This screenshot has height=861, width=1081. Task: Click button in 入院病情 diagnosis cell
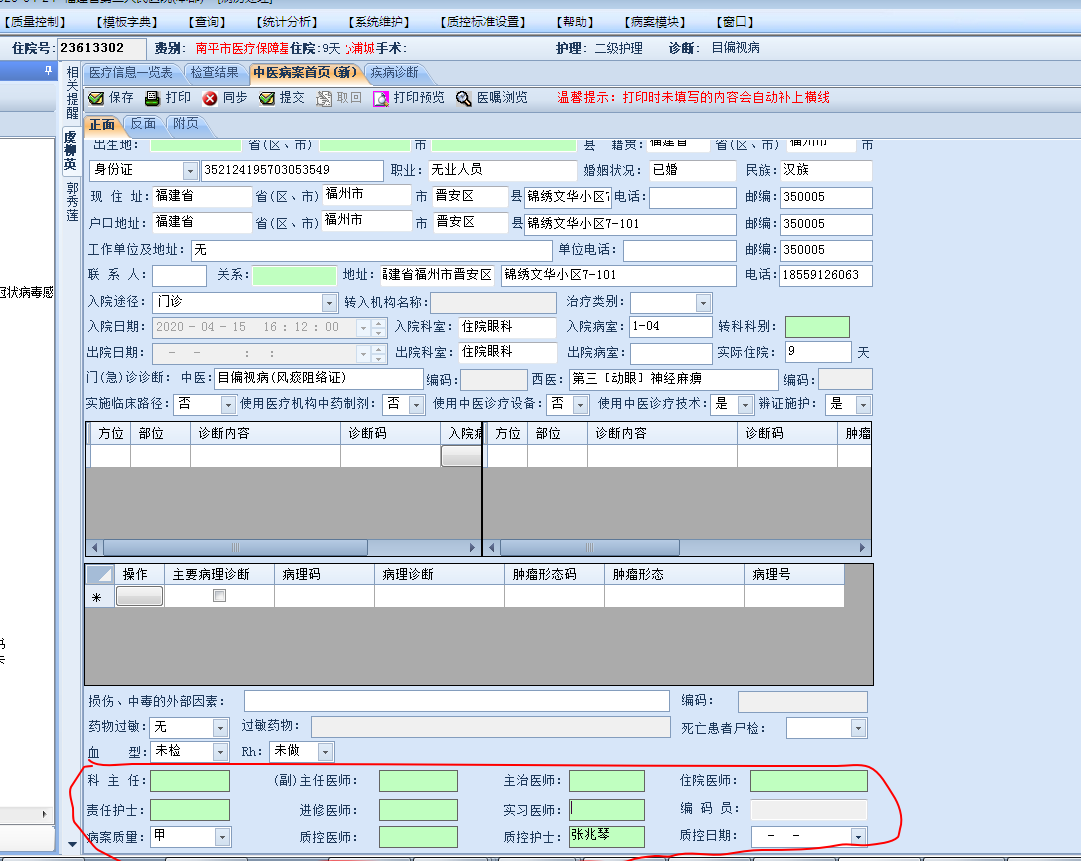tap(461, 456)
